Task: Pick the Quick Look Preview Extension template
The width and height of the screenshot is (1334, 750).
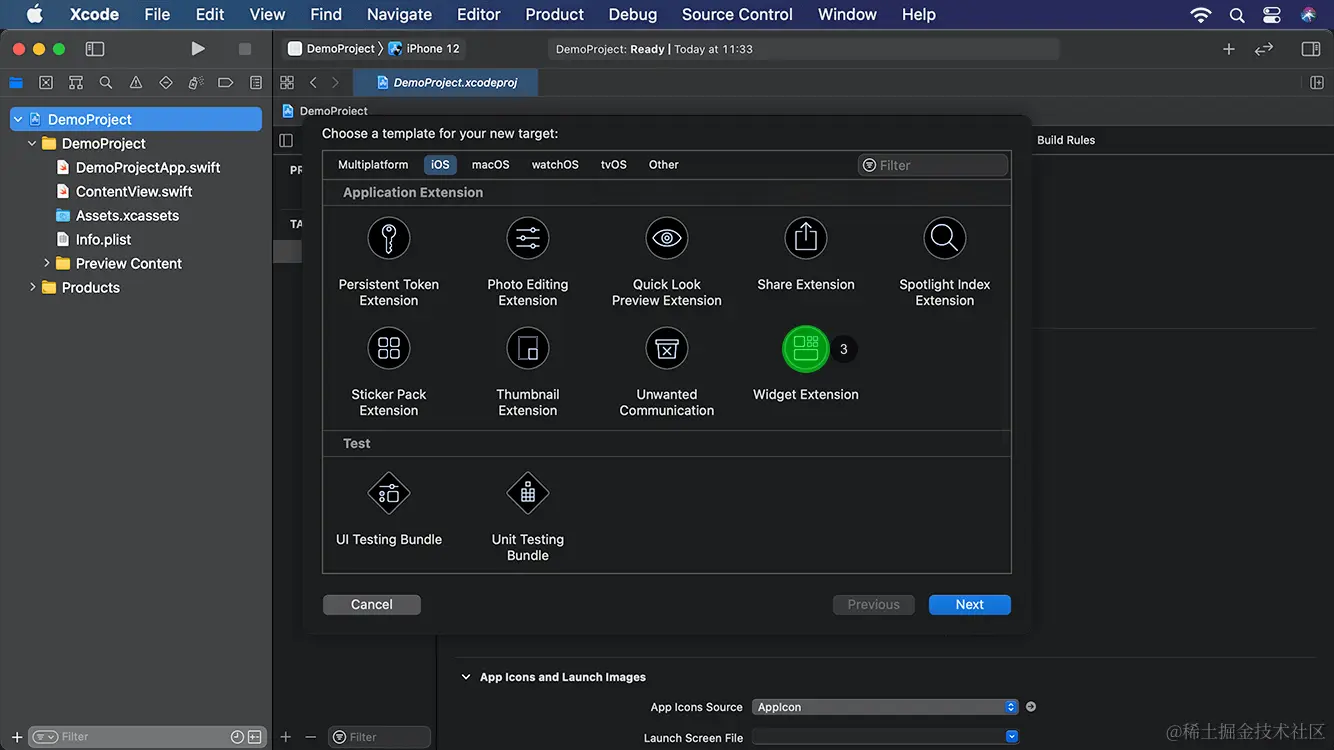Action: [x=667, y=239]
